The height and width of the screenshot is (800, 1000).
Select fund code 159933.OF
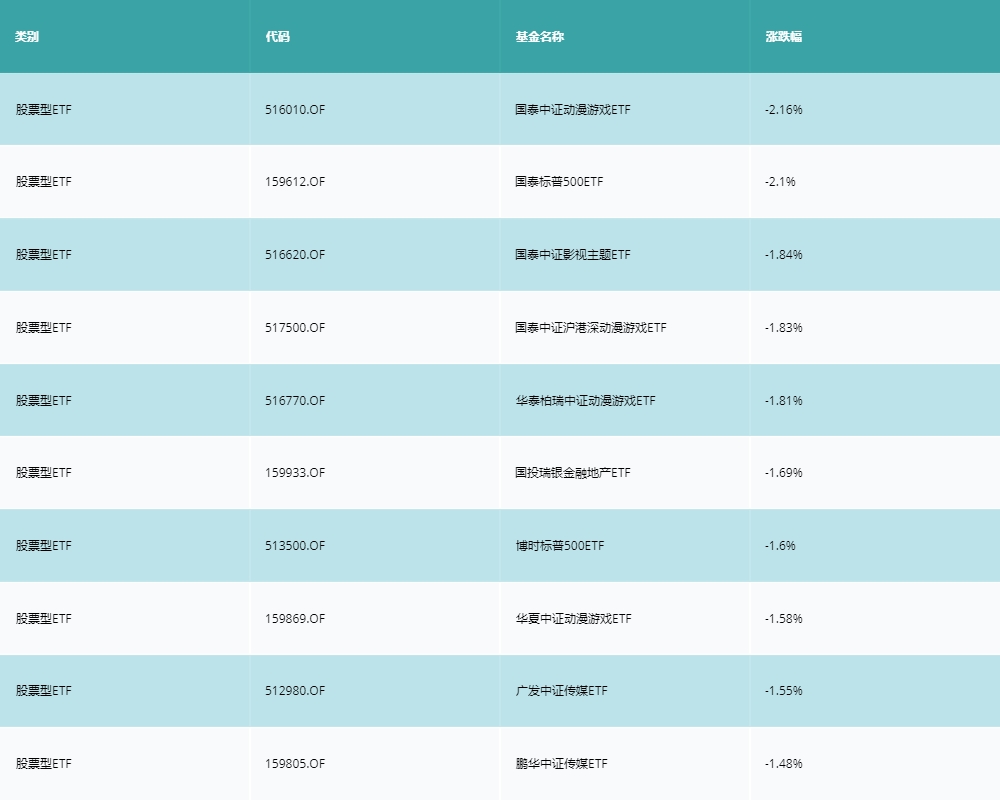295,473
